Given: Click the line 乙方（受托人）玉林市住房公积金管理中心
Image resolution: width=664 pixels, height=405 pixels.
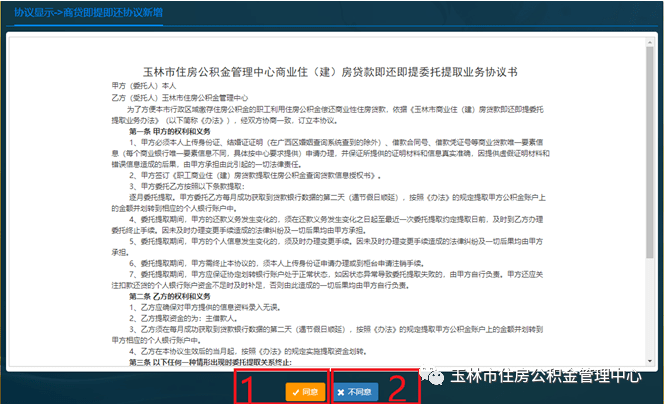Looking at the screenshot, I should [x=180, y=98].
